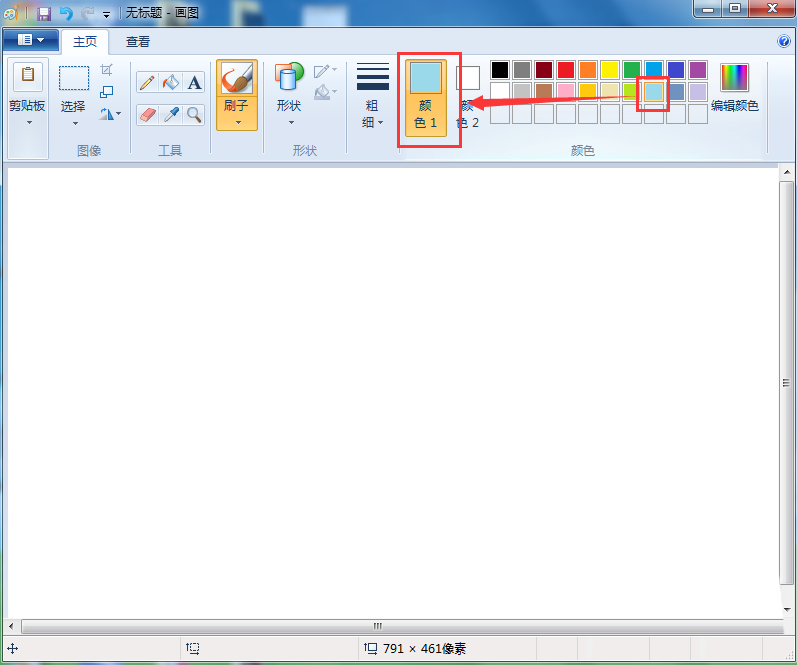Screen dimensions: 797x665
Task: Minimize the Paint window
Action: click(708, 8)
